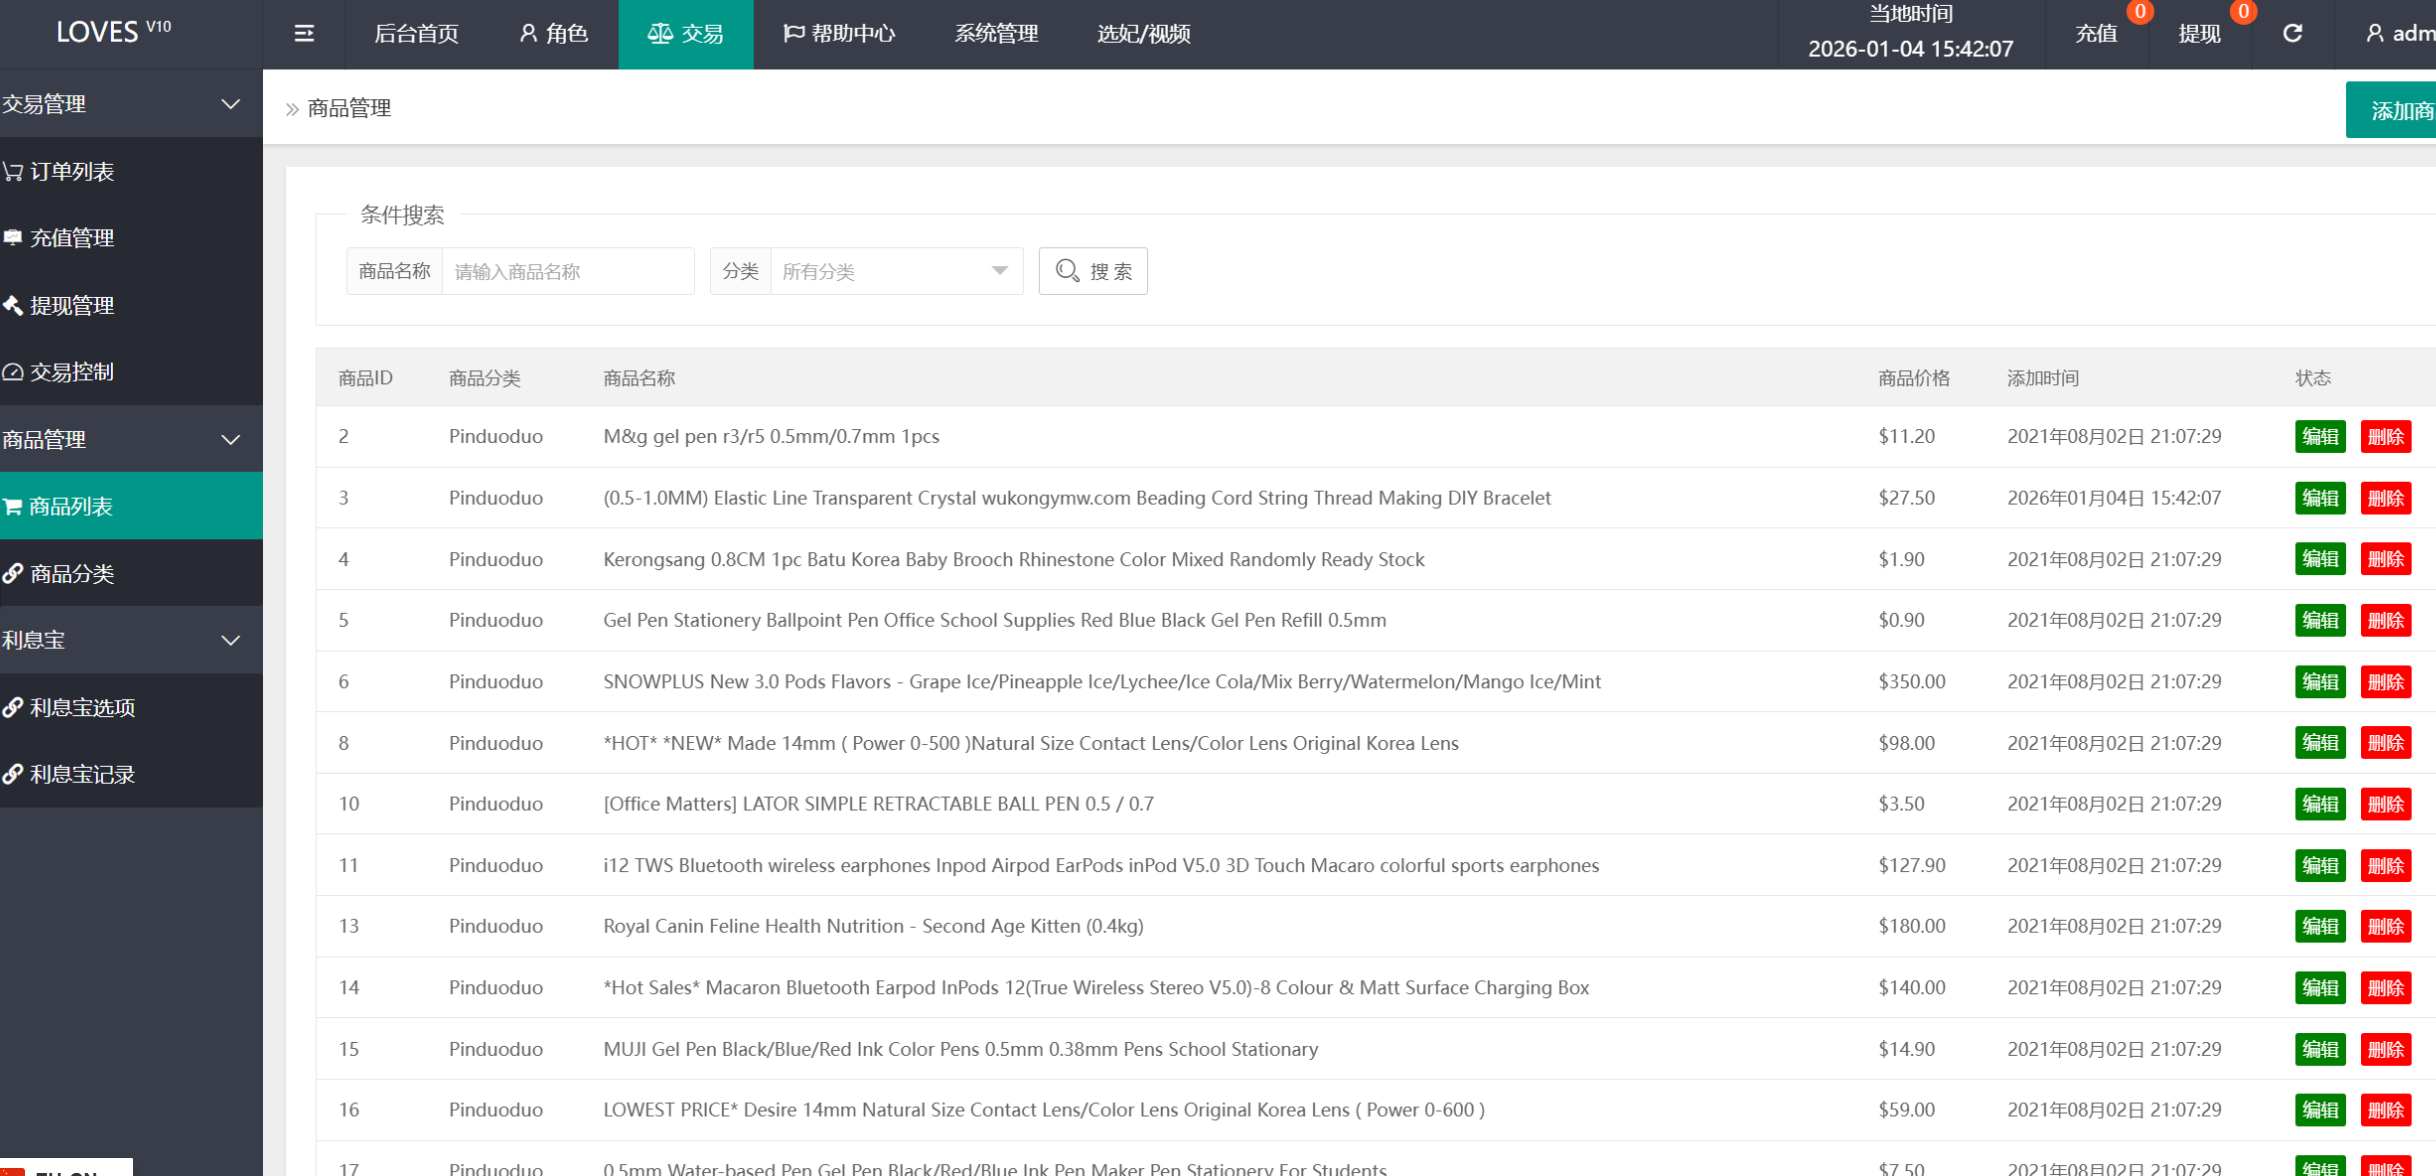Click 编辑 for product ID 2
Image resolution: width=2436 pixels, height=1176 pixels.
coord(2319,436)
